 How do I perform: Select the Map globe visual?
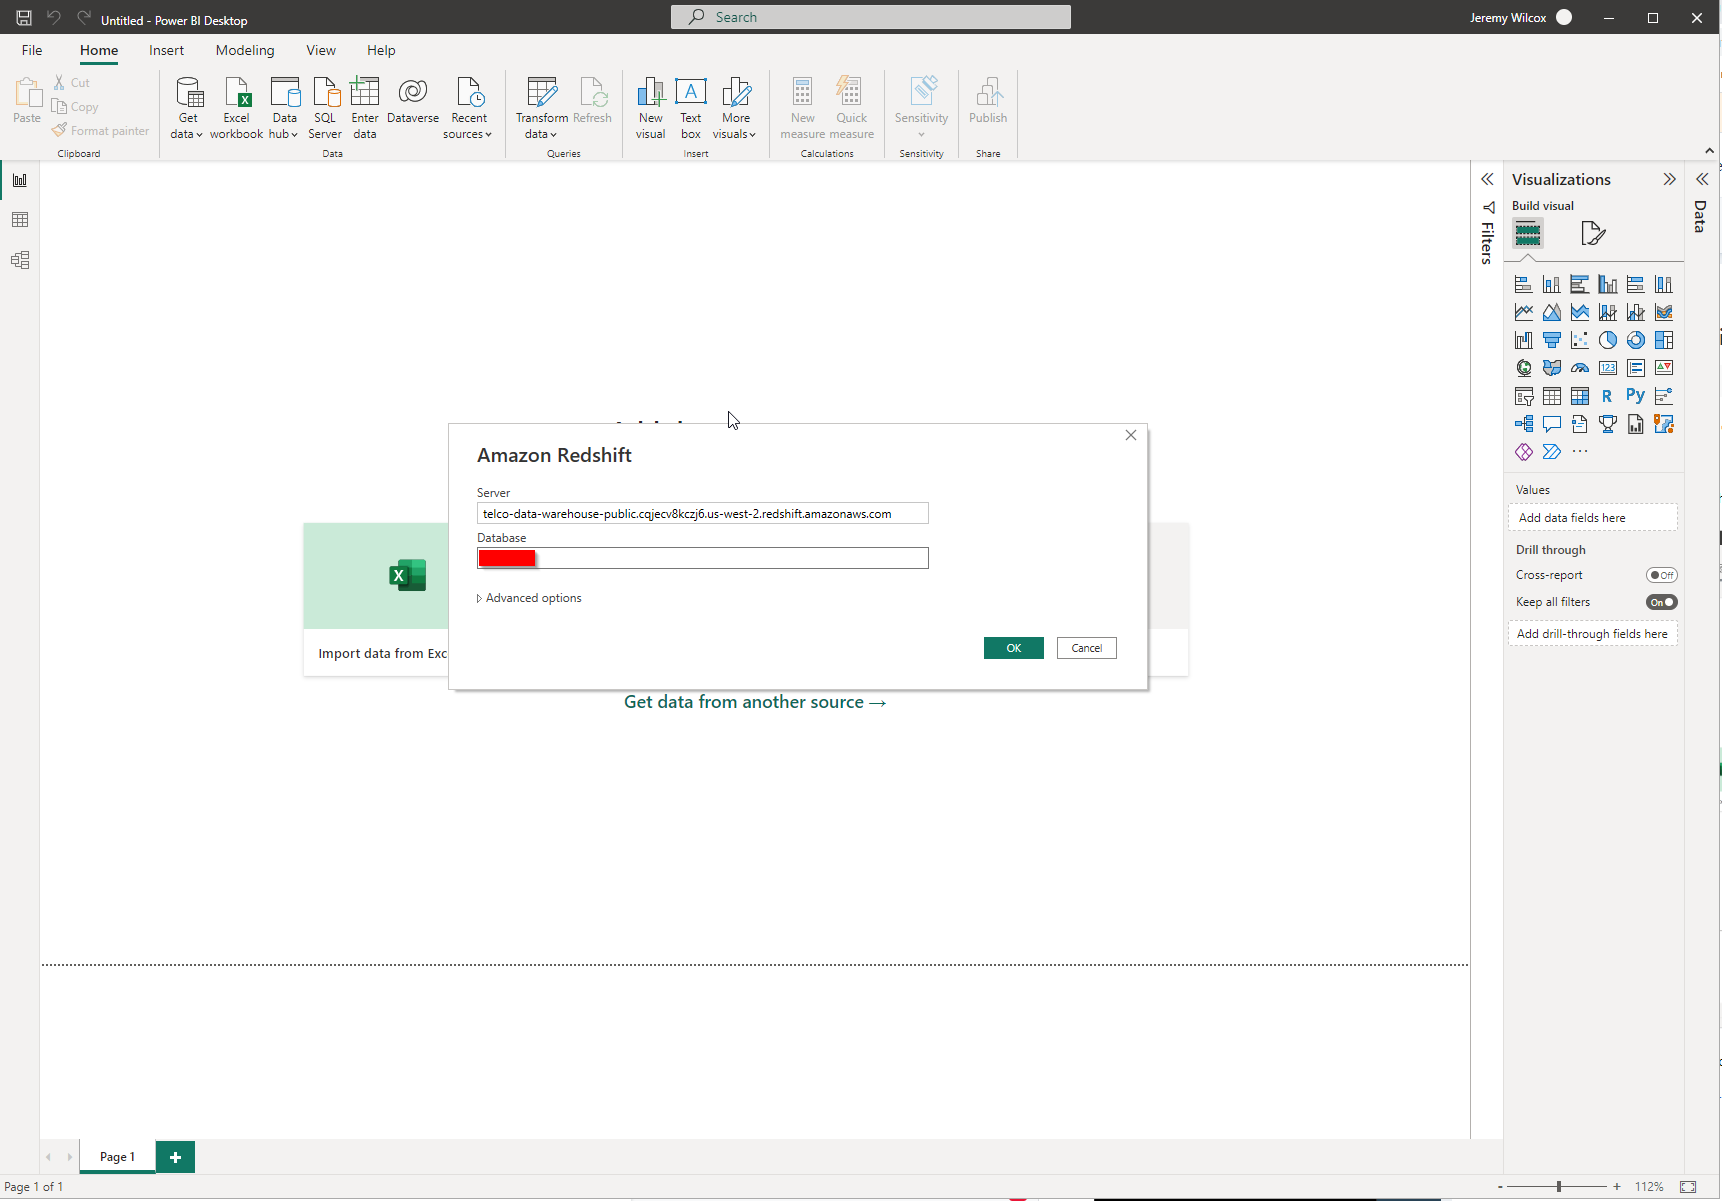pyautogui.click(x=1523, y=368)
